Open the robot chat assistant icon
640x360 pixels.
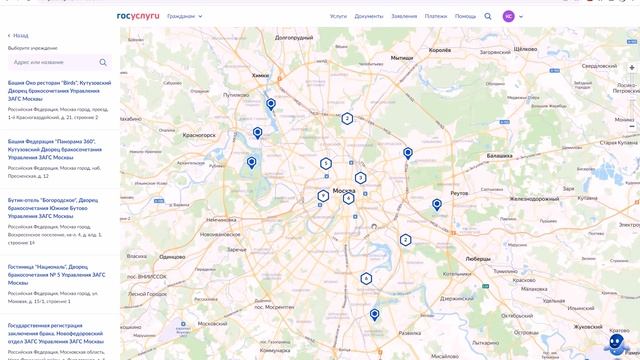coord(616,345)
